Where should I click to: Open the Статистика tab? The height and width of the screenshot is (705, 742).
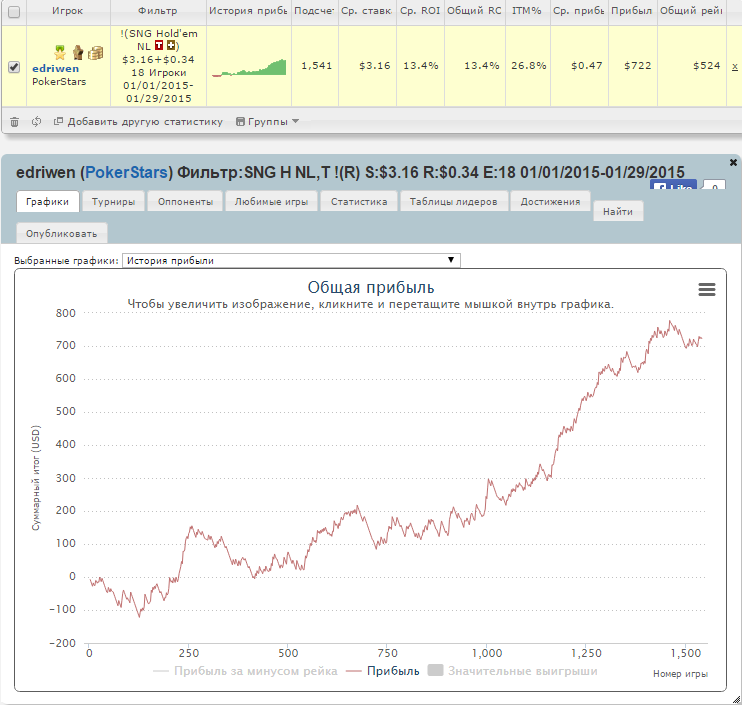(x=359, y=202)
